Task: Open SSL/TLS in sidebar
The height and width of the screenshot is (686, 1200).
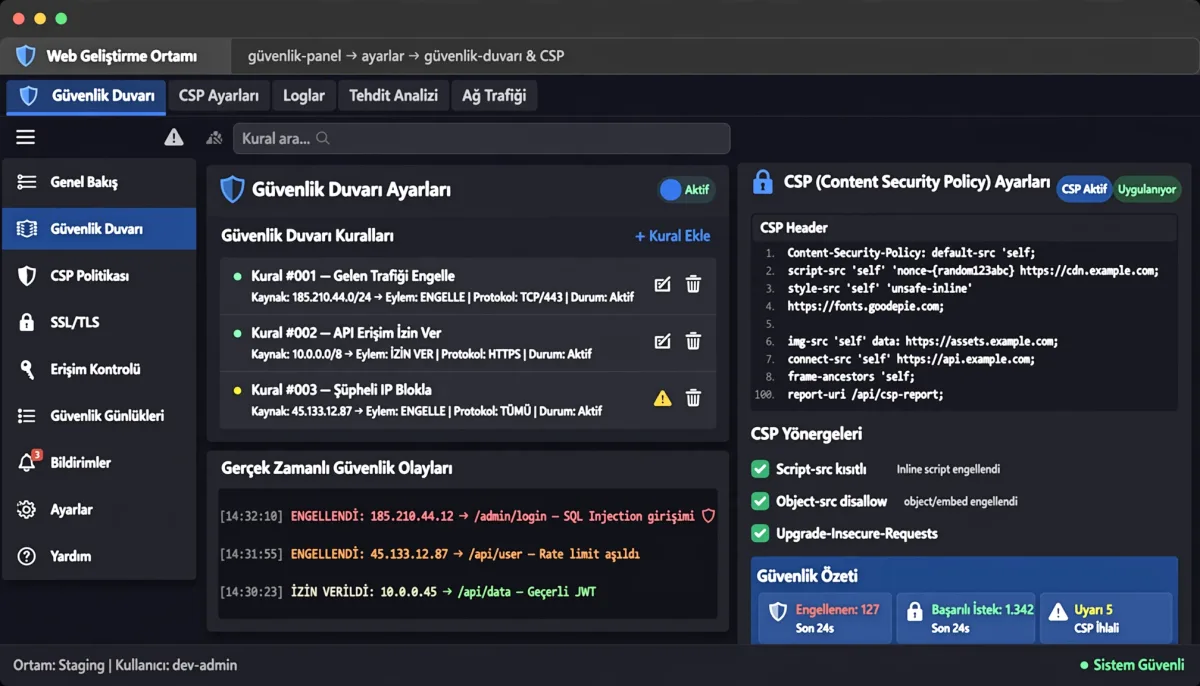Action: coord(99,322)
